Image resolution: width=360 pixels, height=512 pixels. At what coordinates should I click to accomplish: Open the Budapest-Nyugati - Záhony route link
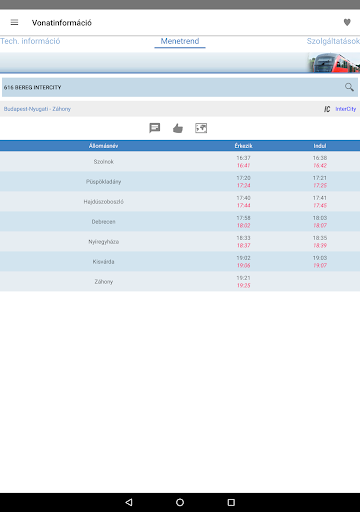coord(37,109)
